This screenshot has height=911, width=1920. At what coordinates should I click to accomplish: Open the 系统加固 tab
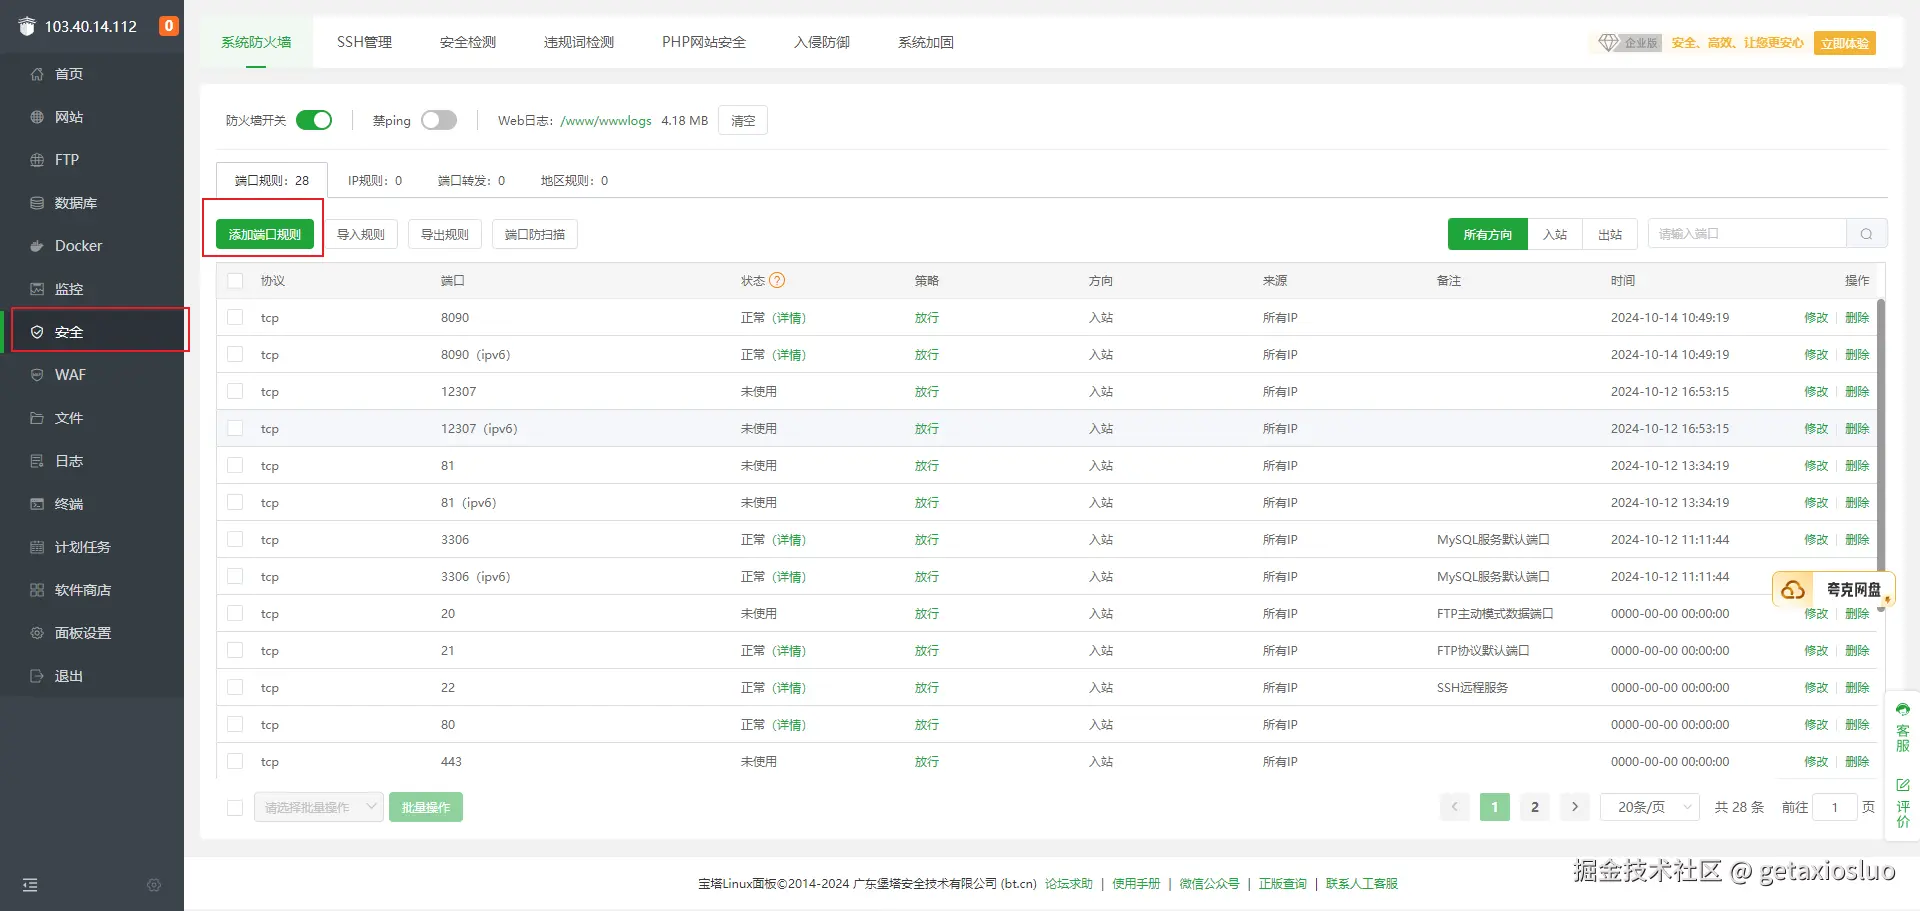pyautogui.click(x=926, y=42)
